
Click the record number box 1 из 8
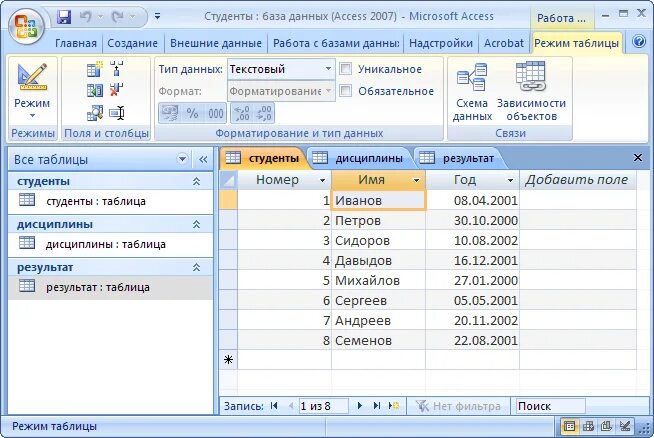323,406
